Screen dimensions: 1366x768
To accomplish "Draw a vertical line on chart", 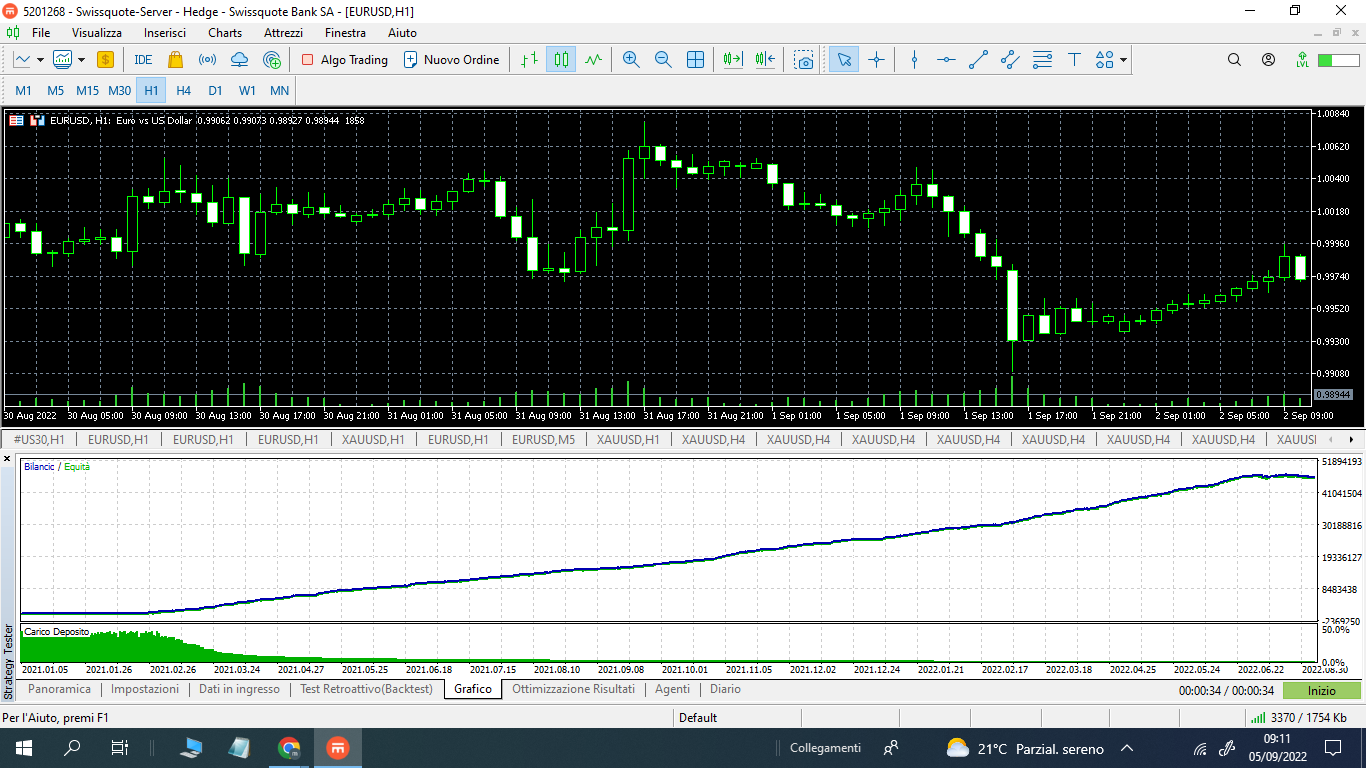I will pos(914,60).
